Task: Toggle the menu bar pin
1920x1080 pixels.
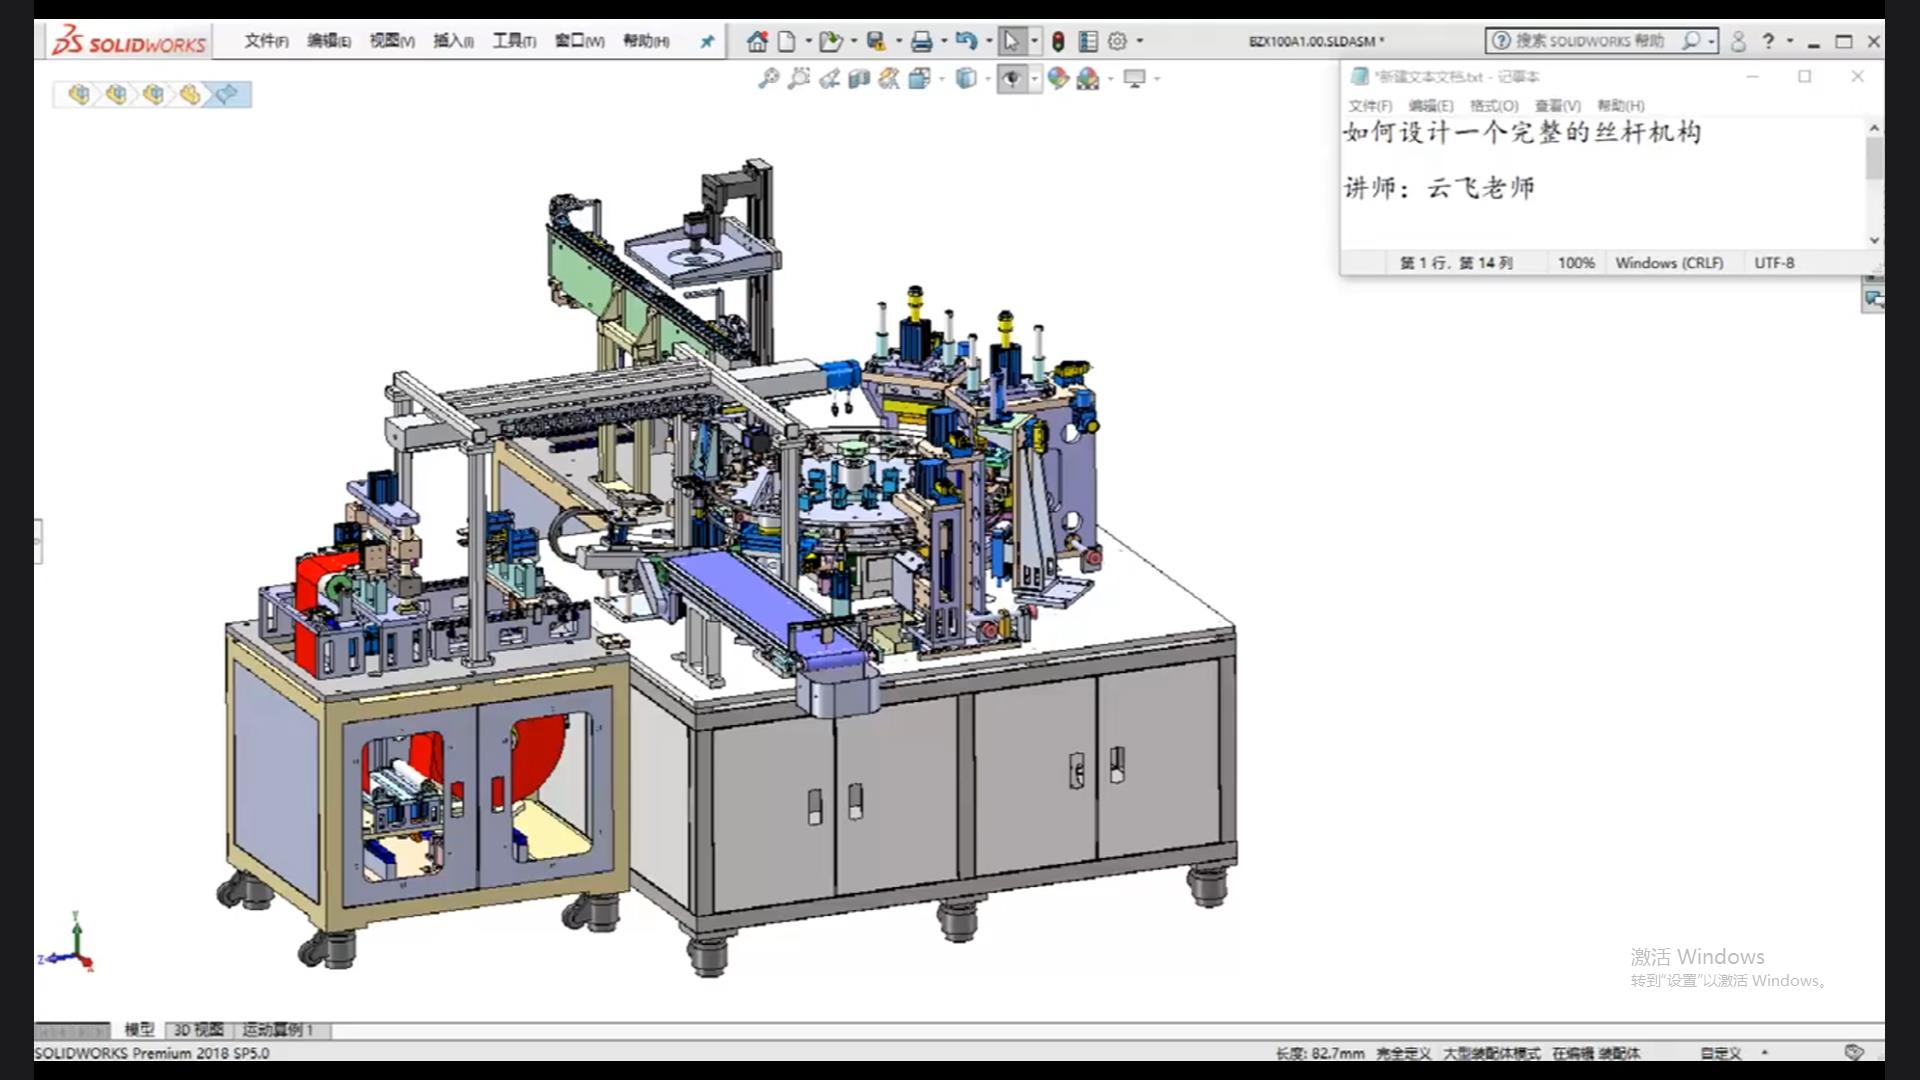Action: coord(707,42)
